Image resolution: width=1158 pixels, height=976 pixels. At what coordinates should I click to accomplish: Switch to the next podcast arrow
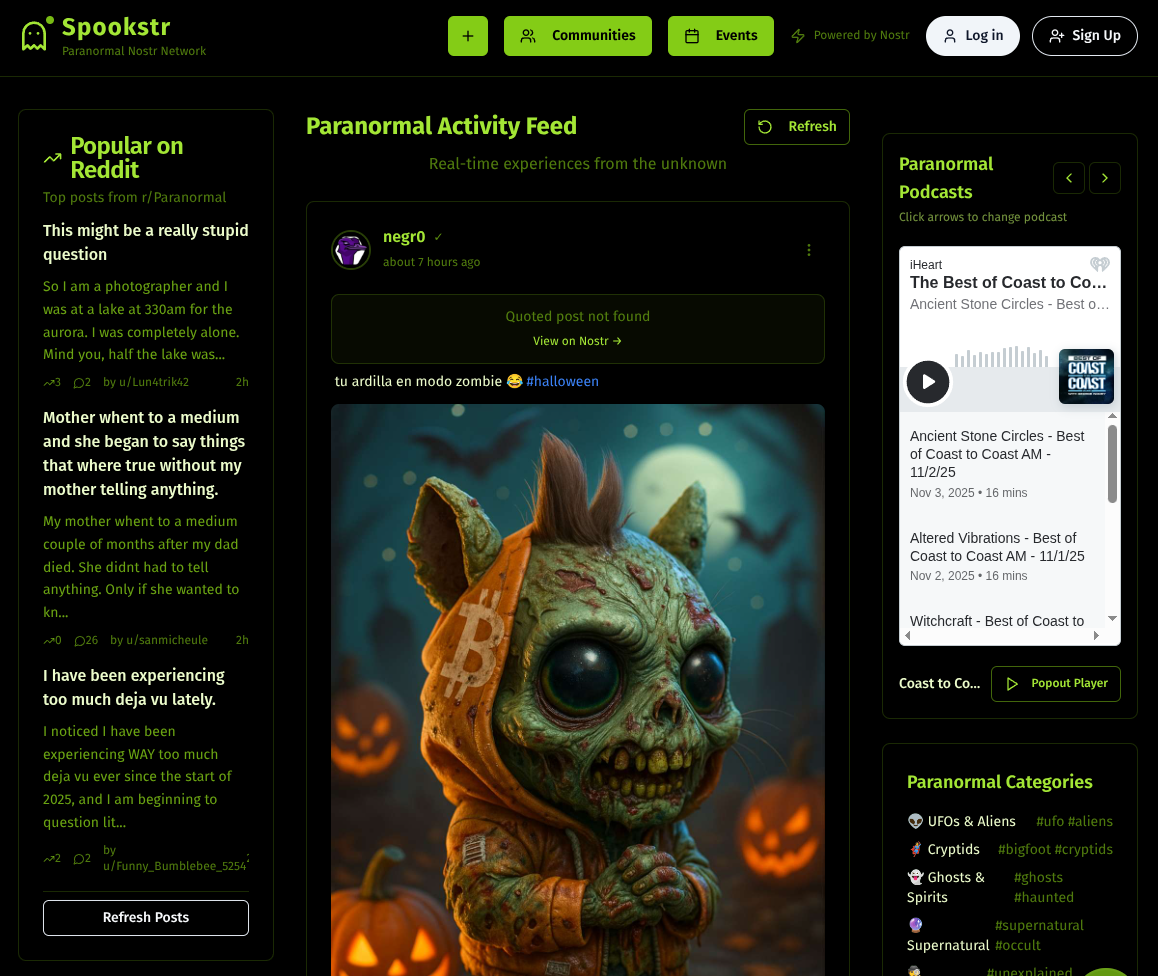(x=1105, y=178)
